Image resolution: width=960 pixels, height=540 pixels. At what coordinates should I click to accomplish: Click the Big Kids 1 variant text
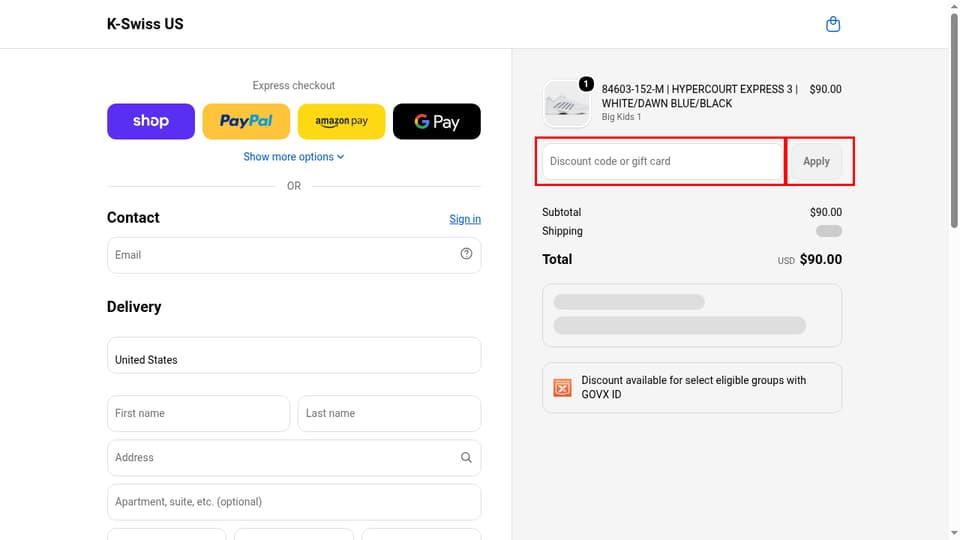(x=621, y=116)
